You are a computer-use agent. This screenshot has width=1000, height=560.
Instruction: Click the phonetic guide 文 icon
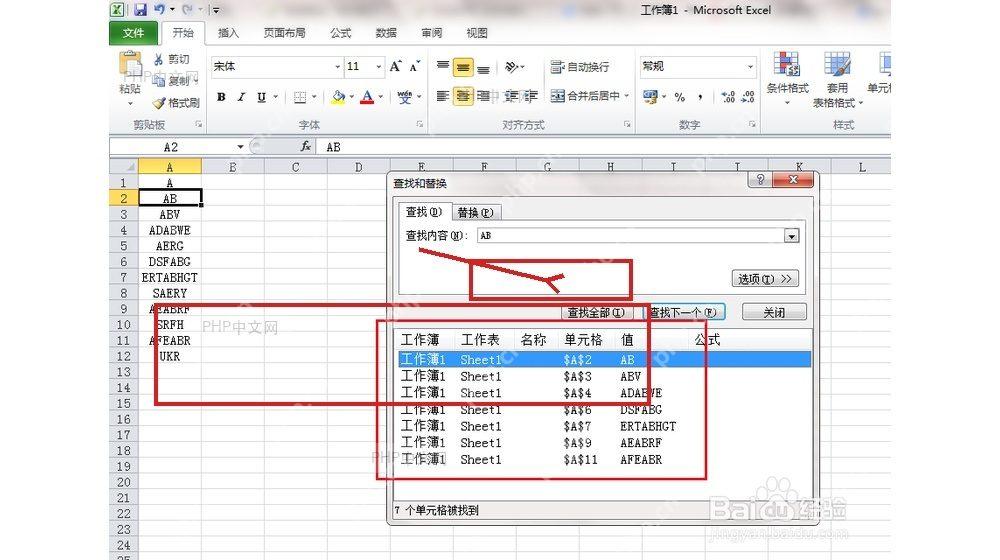pyautogui.click(x=404, y=97)
